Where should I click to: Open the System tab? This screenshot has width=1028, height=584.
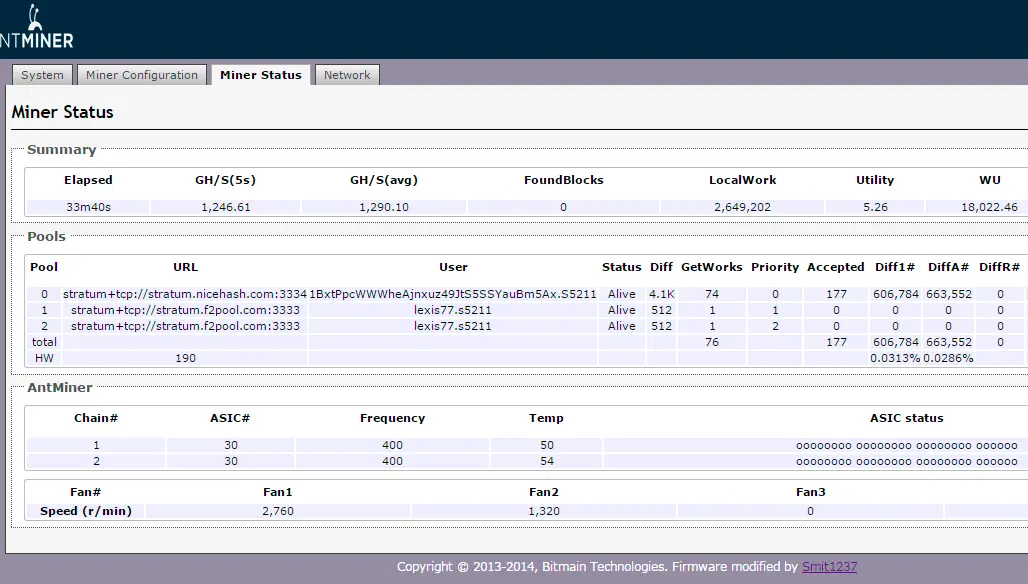click(42, 75)
